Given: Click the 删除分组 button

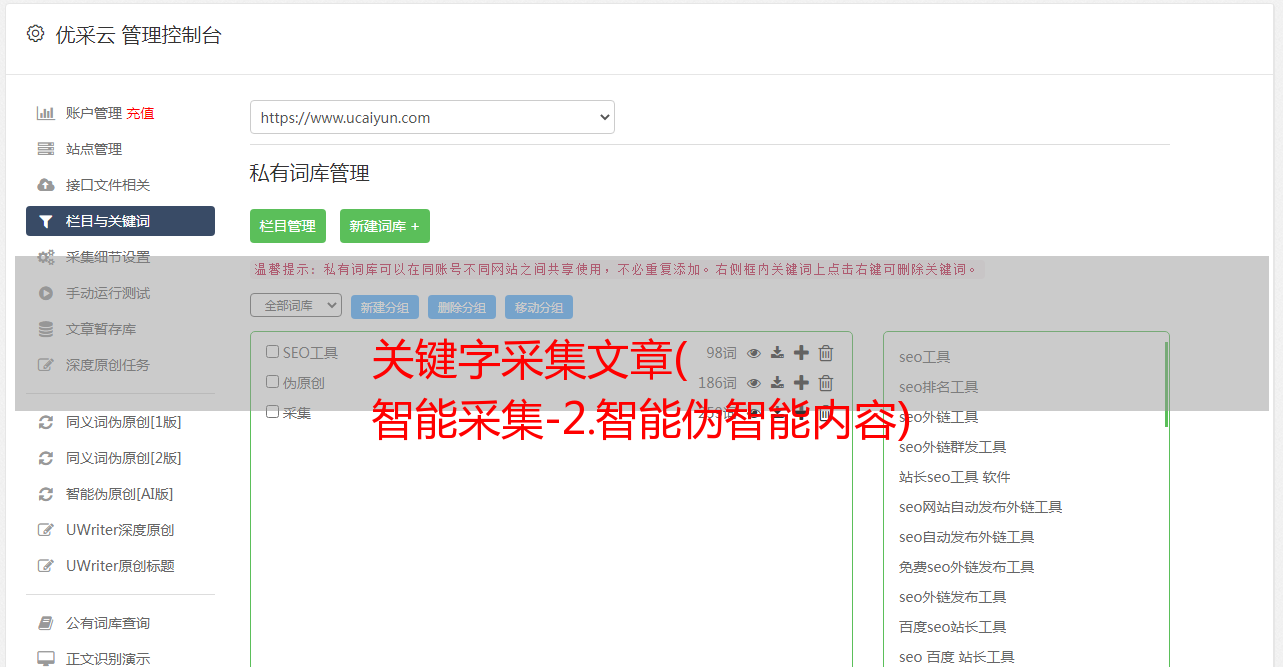Looking at the screenshot, I should pyautogui.click(x=462, y=307).
